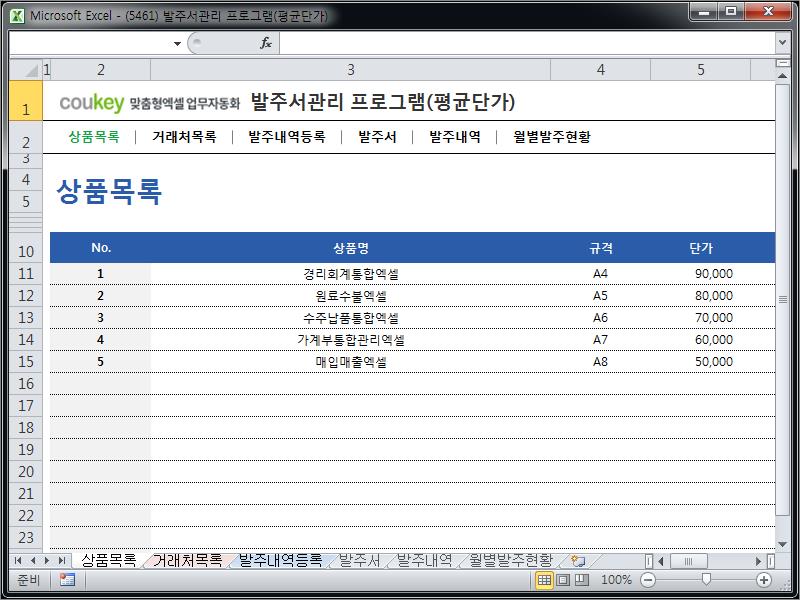Click the coukey logo
Viewport: 800px width, 600px height.
(92, 103)
